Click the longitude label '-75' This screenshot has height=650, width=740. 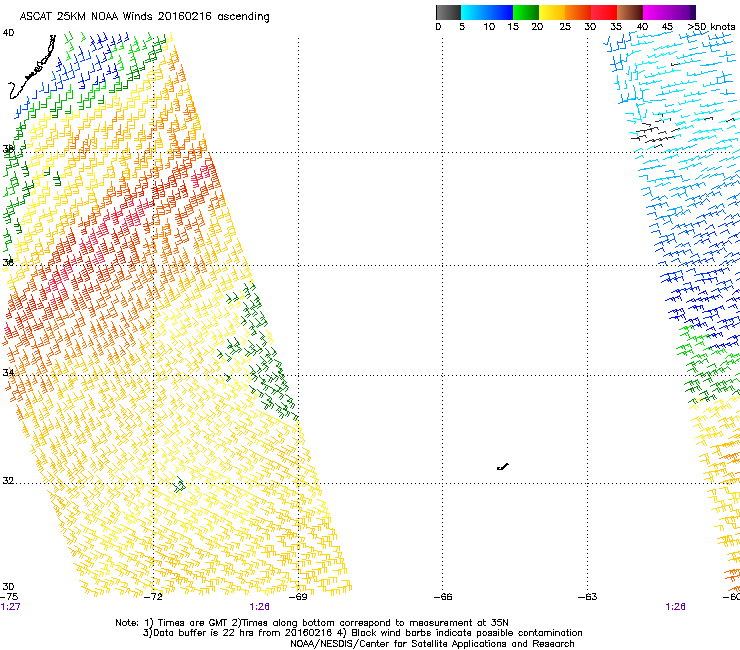9,596
